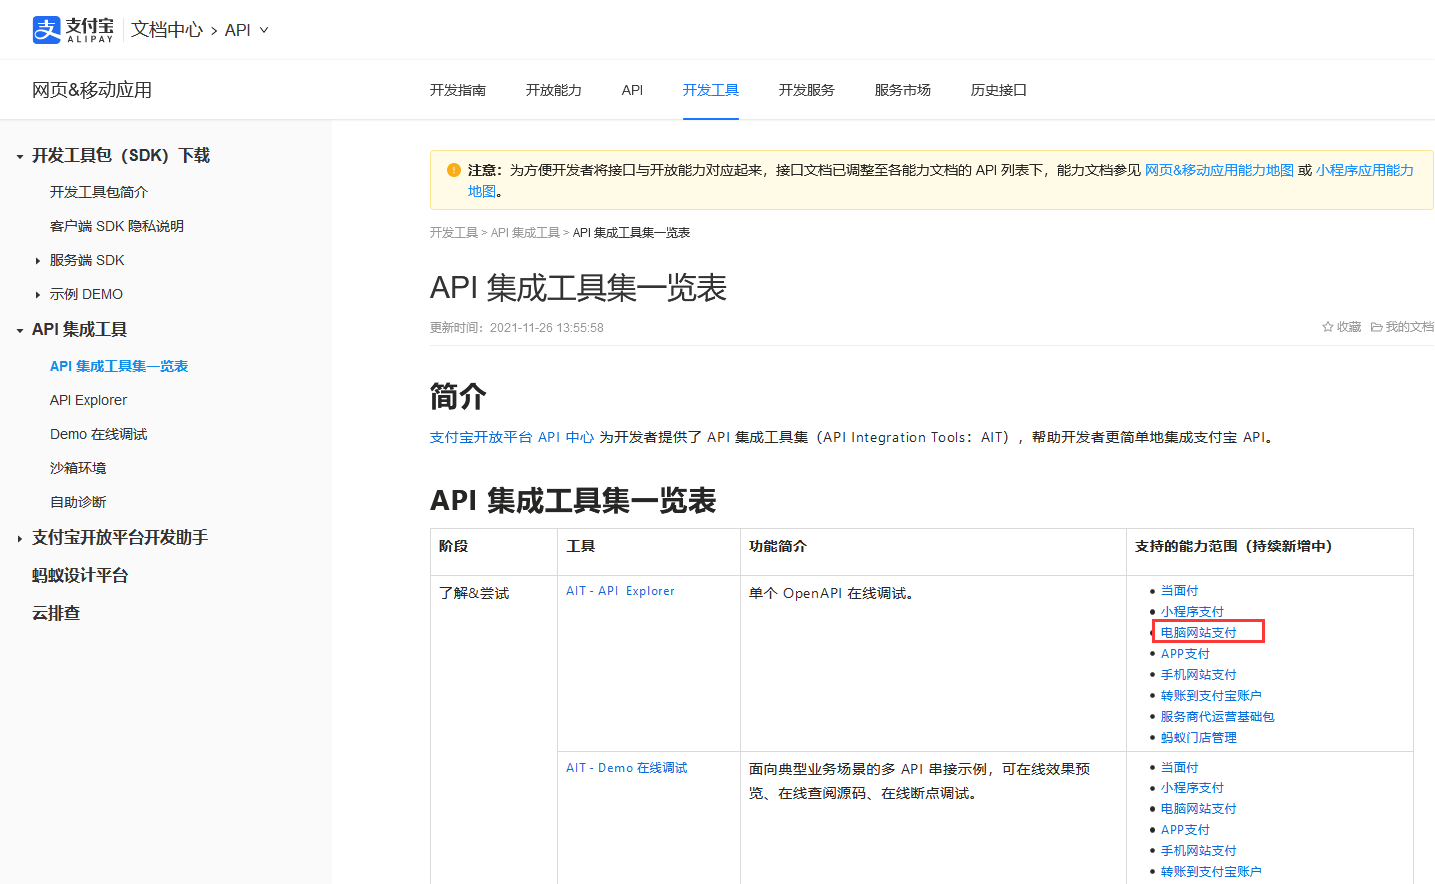This screenshot has height=884, width=1435.
Task: Click 文档中心 in the header
Action: click(167, 30)
